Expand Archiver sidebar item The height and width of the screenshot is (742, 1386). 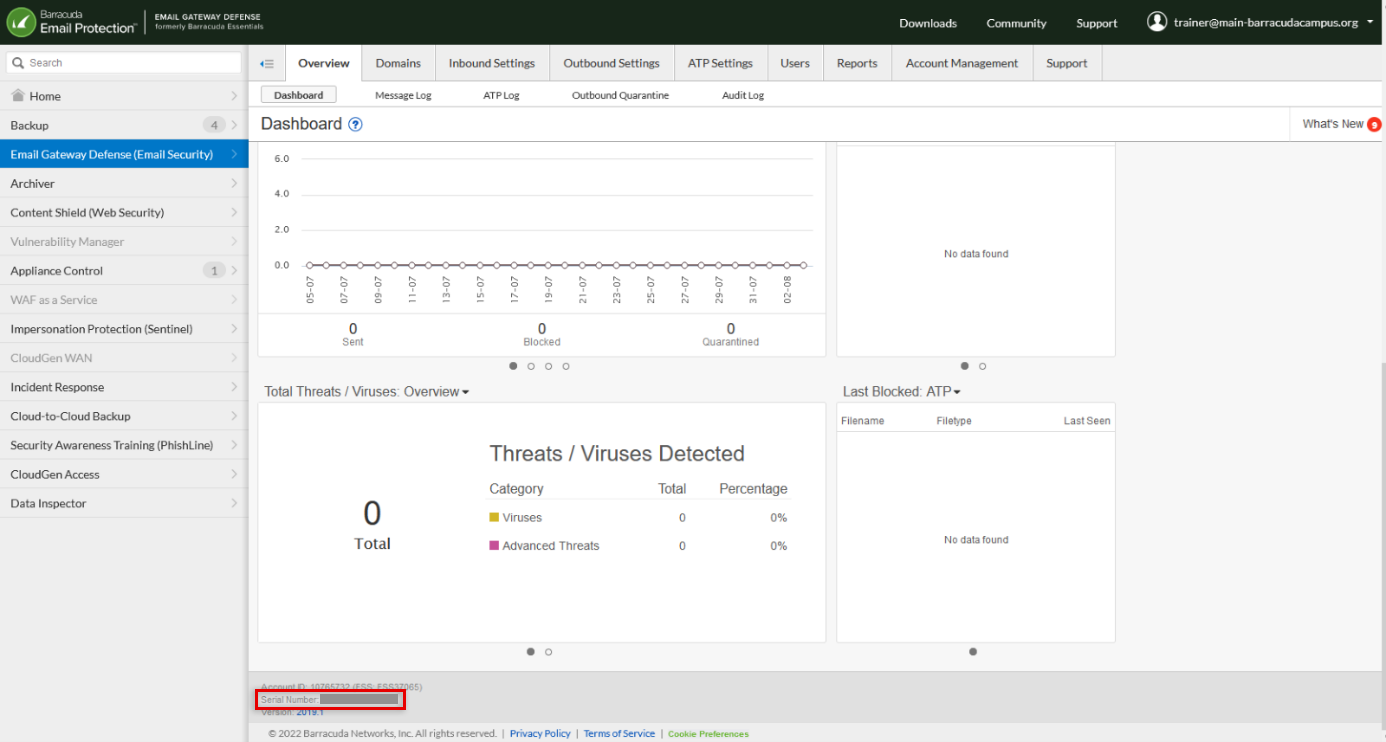(124, 183)
